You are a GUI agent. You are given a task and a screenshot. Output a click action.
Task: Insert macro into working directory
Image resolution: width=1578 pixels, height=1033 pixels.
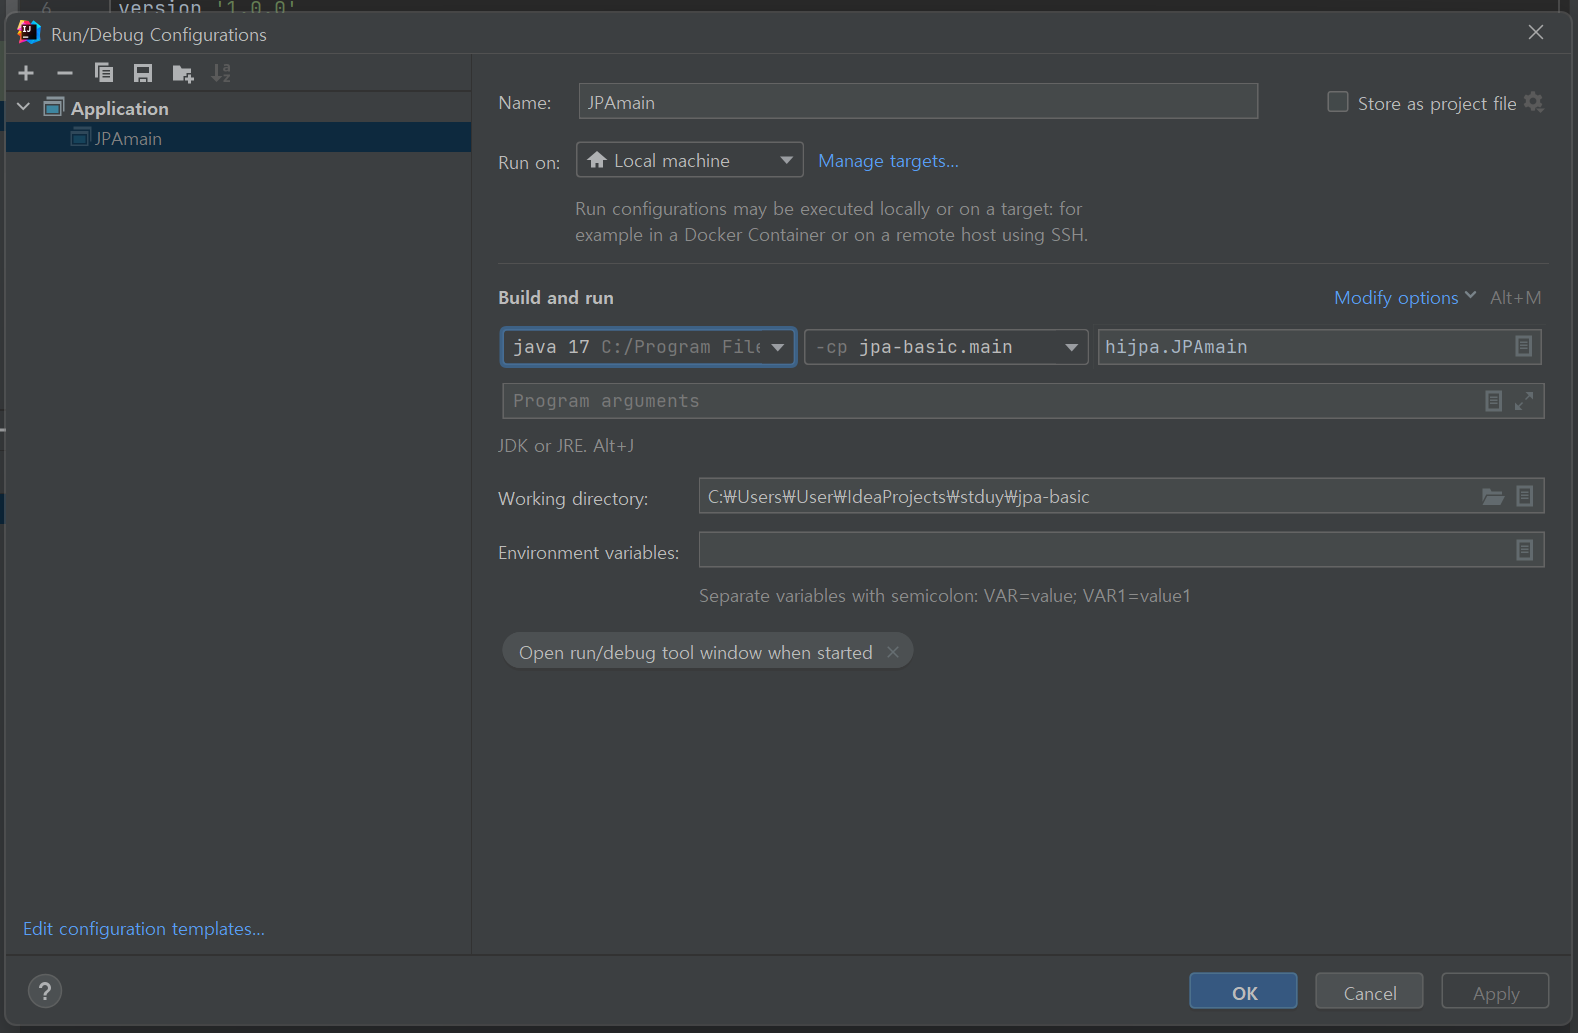[x=1525, y=496]
